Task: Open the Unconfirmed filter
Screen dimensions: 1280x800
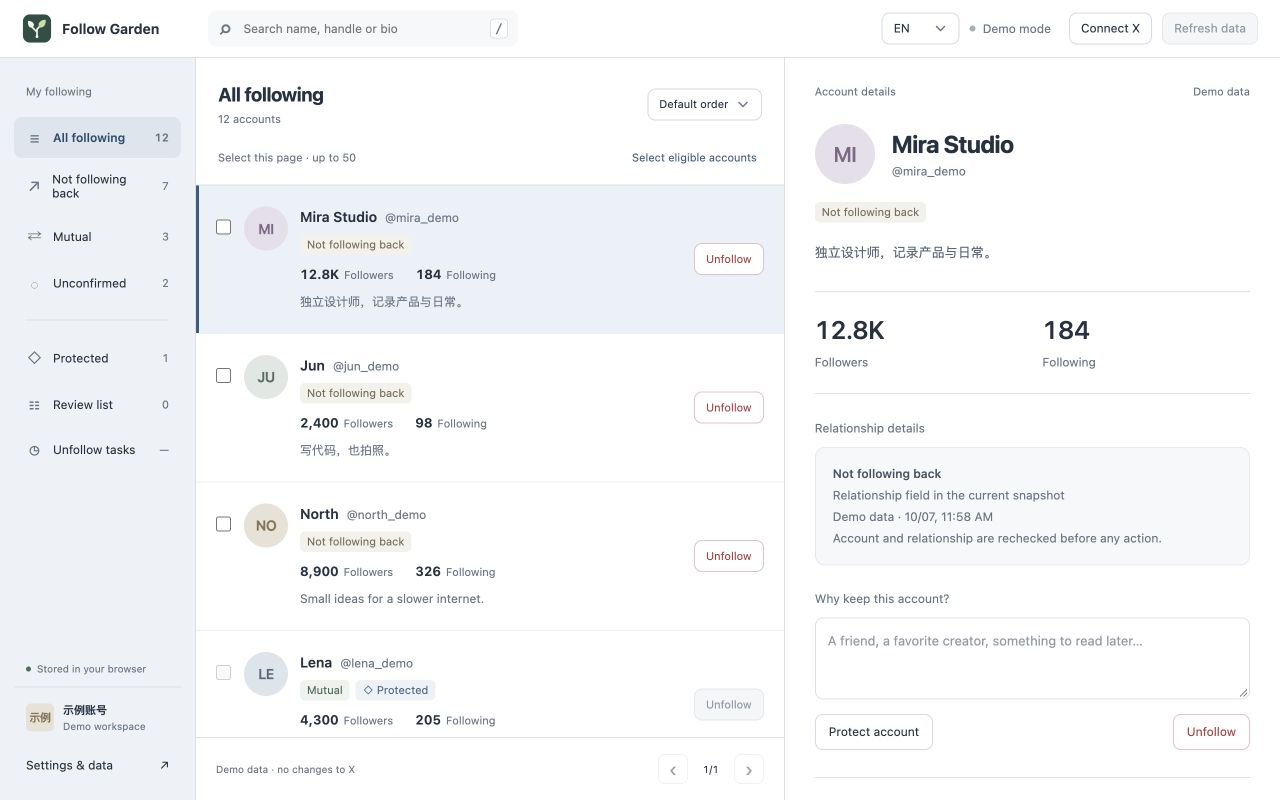Action: pyautogui.click(x=97, y=283)
